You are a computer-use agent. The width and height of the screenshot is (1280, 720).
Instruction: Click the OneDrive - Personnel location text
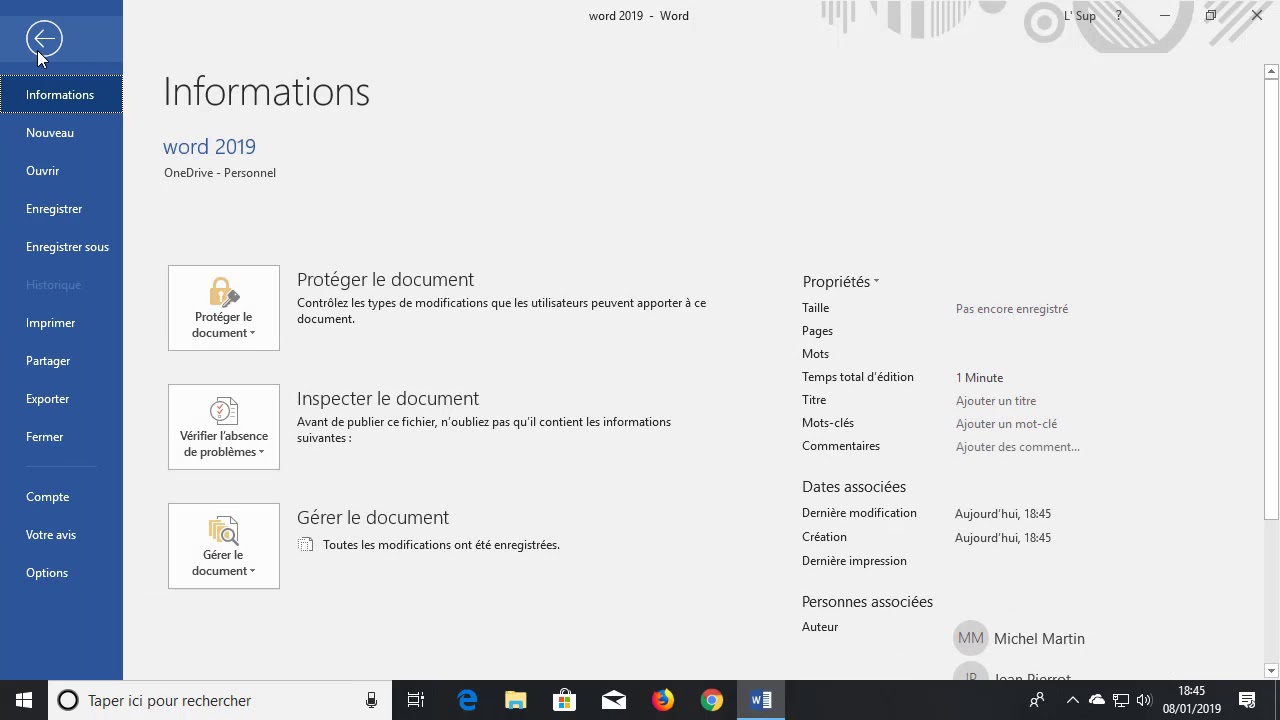pyautogui.click(x=220, y=173)
